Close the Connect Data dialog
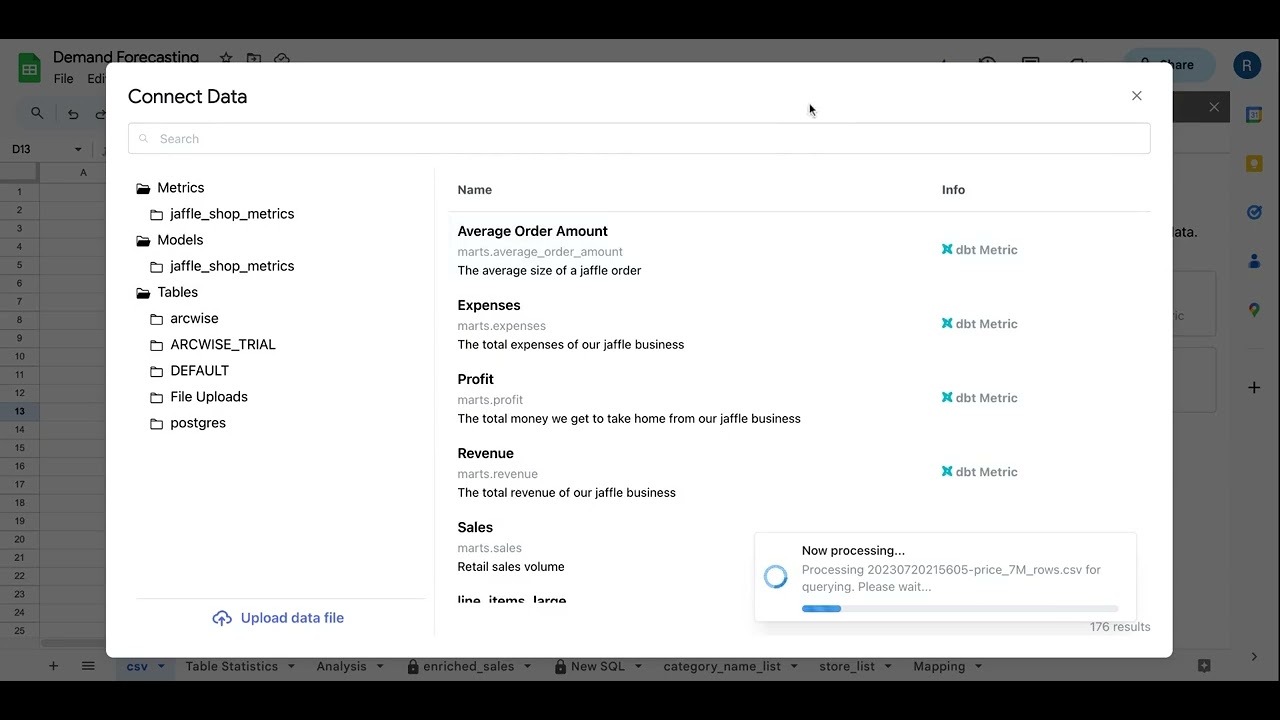Image resolution: width=1280 pixels, height=720 pixels. coord(1136,96)
